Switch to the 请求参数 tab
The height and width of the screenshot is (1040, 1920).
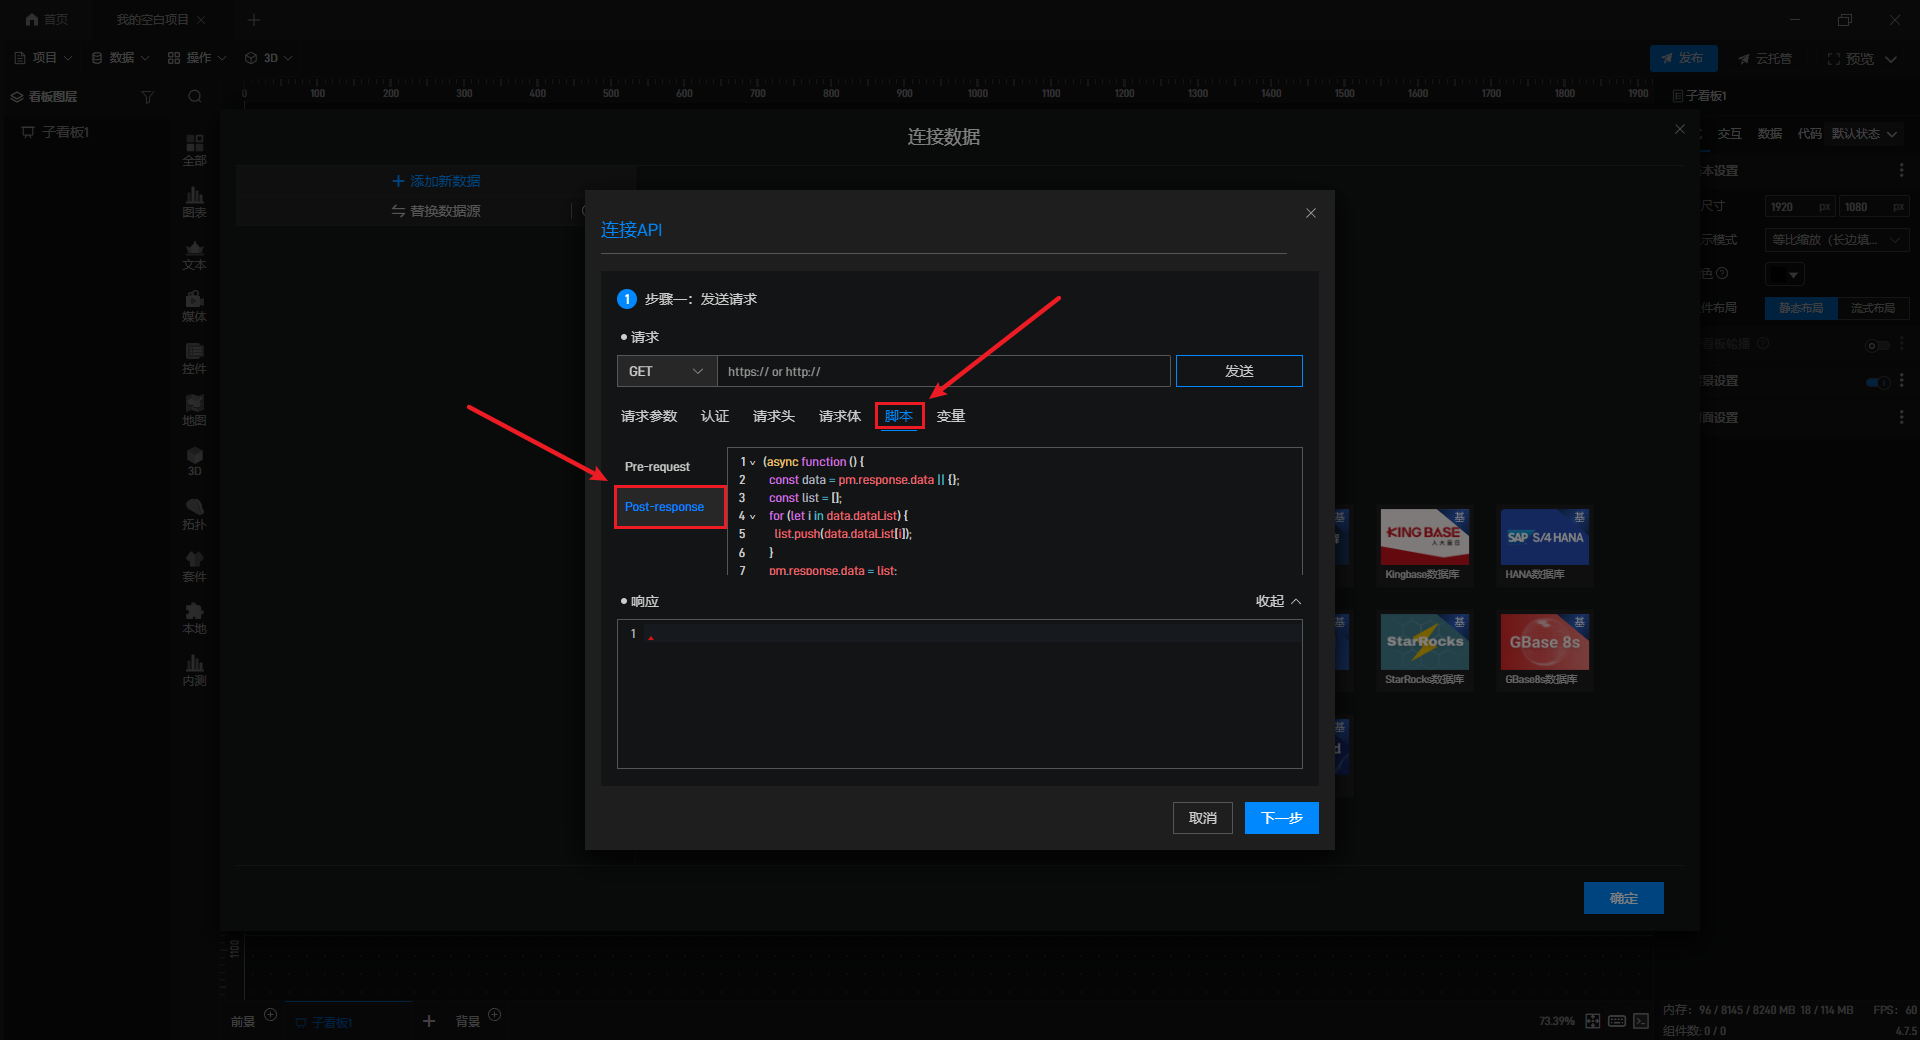(649, 416)
